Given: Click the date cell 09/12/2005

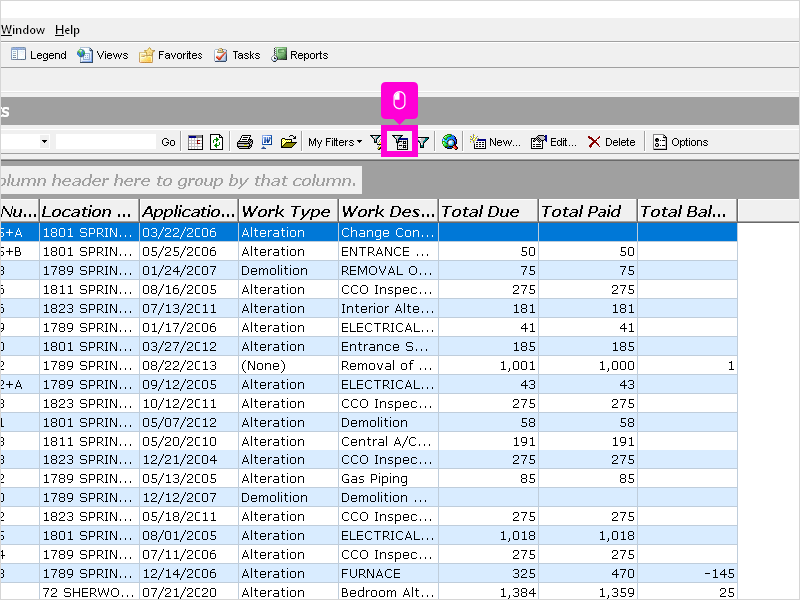Looking at the screenshot, I should [189, 385].
